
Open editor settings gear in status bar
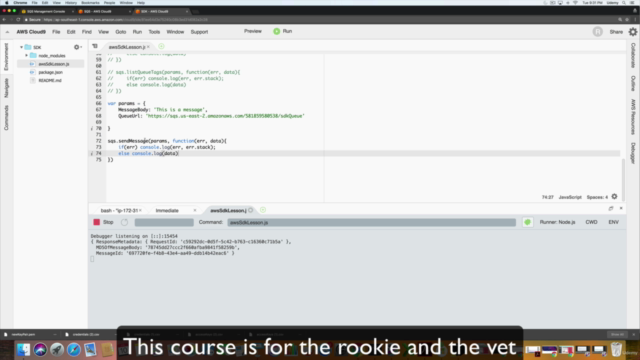click(614, 197)
